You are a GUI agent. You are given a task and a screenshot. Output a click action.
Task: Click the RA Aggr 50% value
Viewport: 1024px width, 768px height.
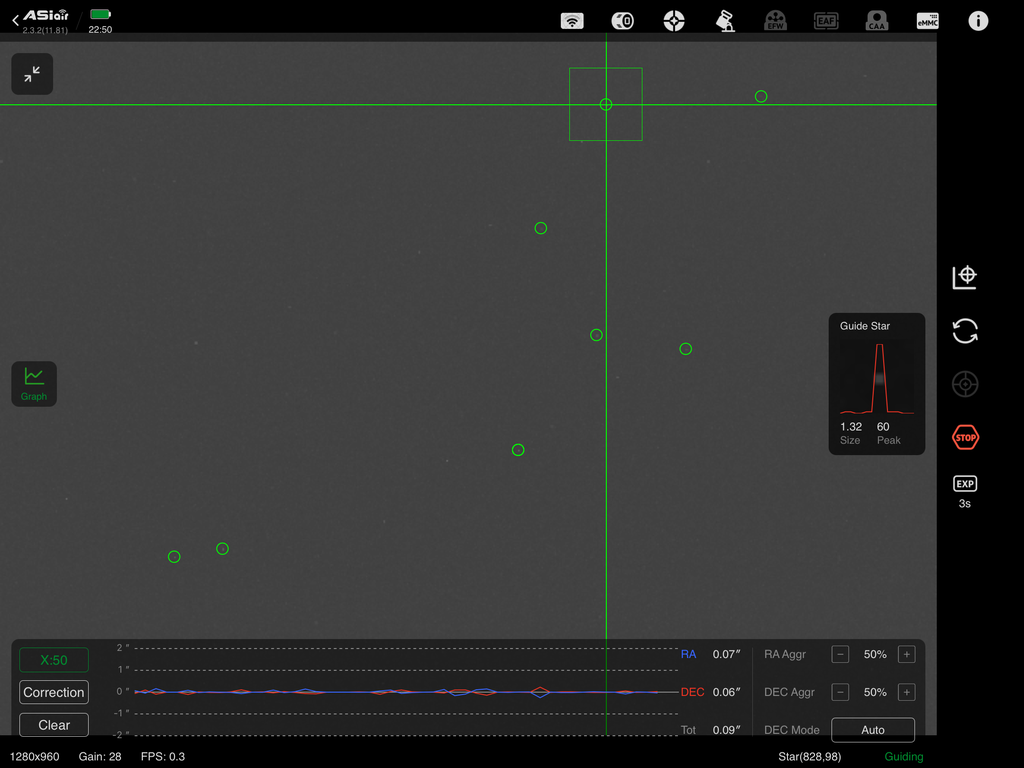[x=875, y=654]
